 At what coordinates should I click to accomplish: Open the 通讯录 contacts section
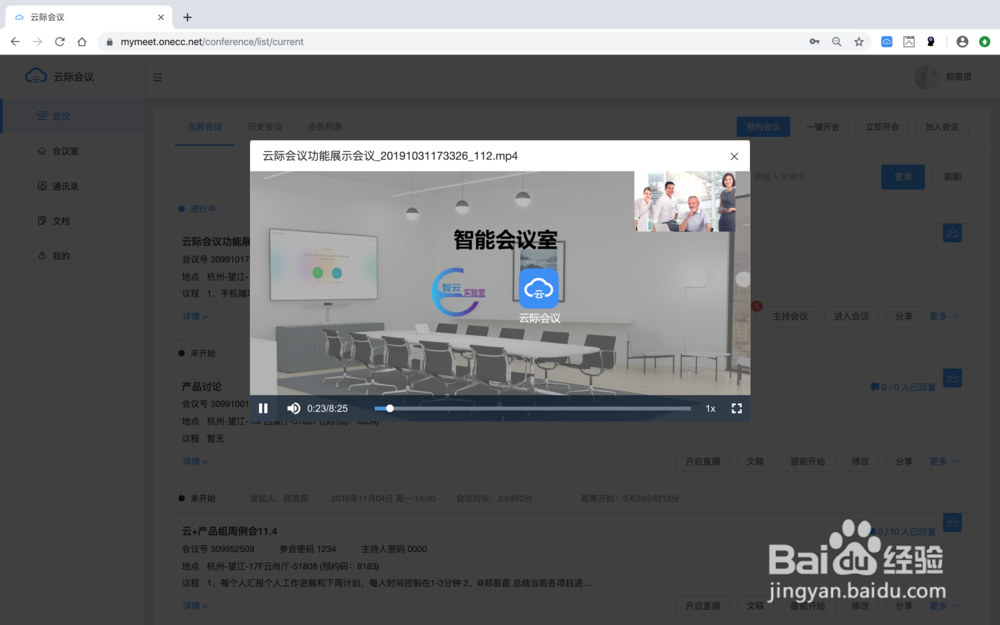click(60, 185)
